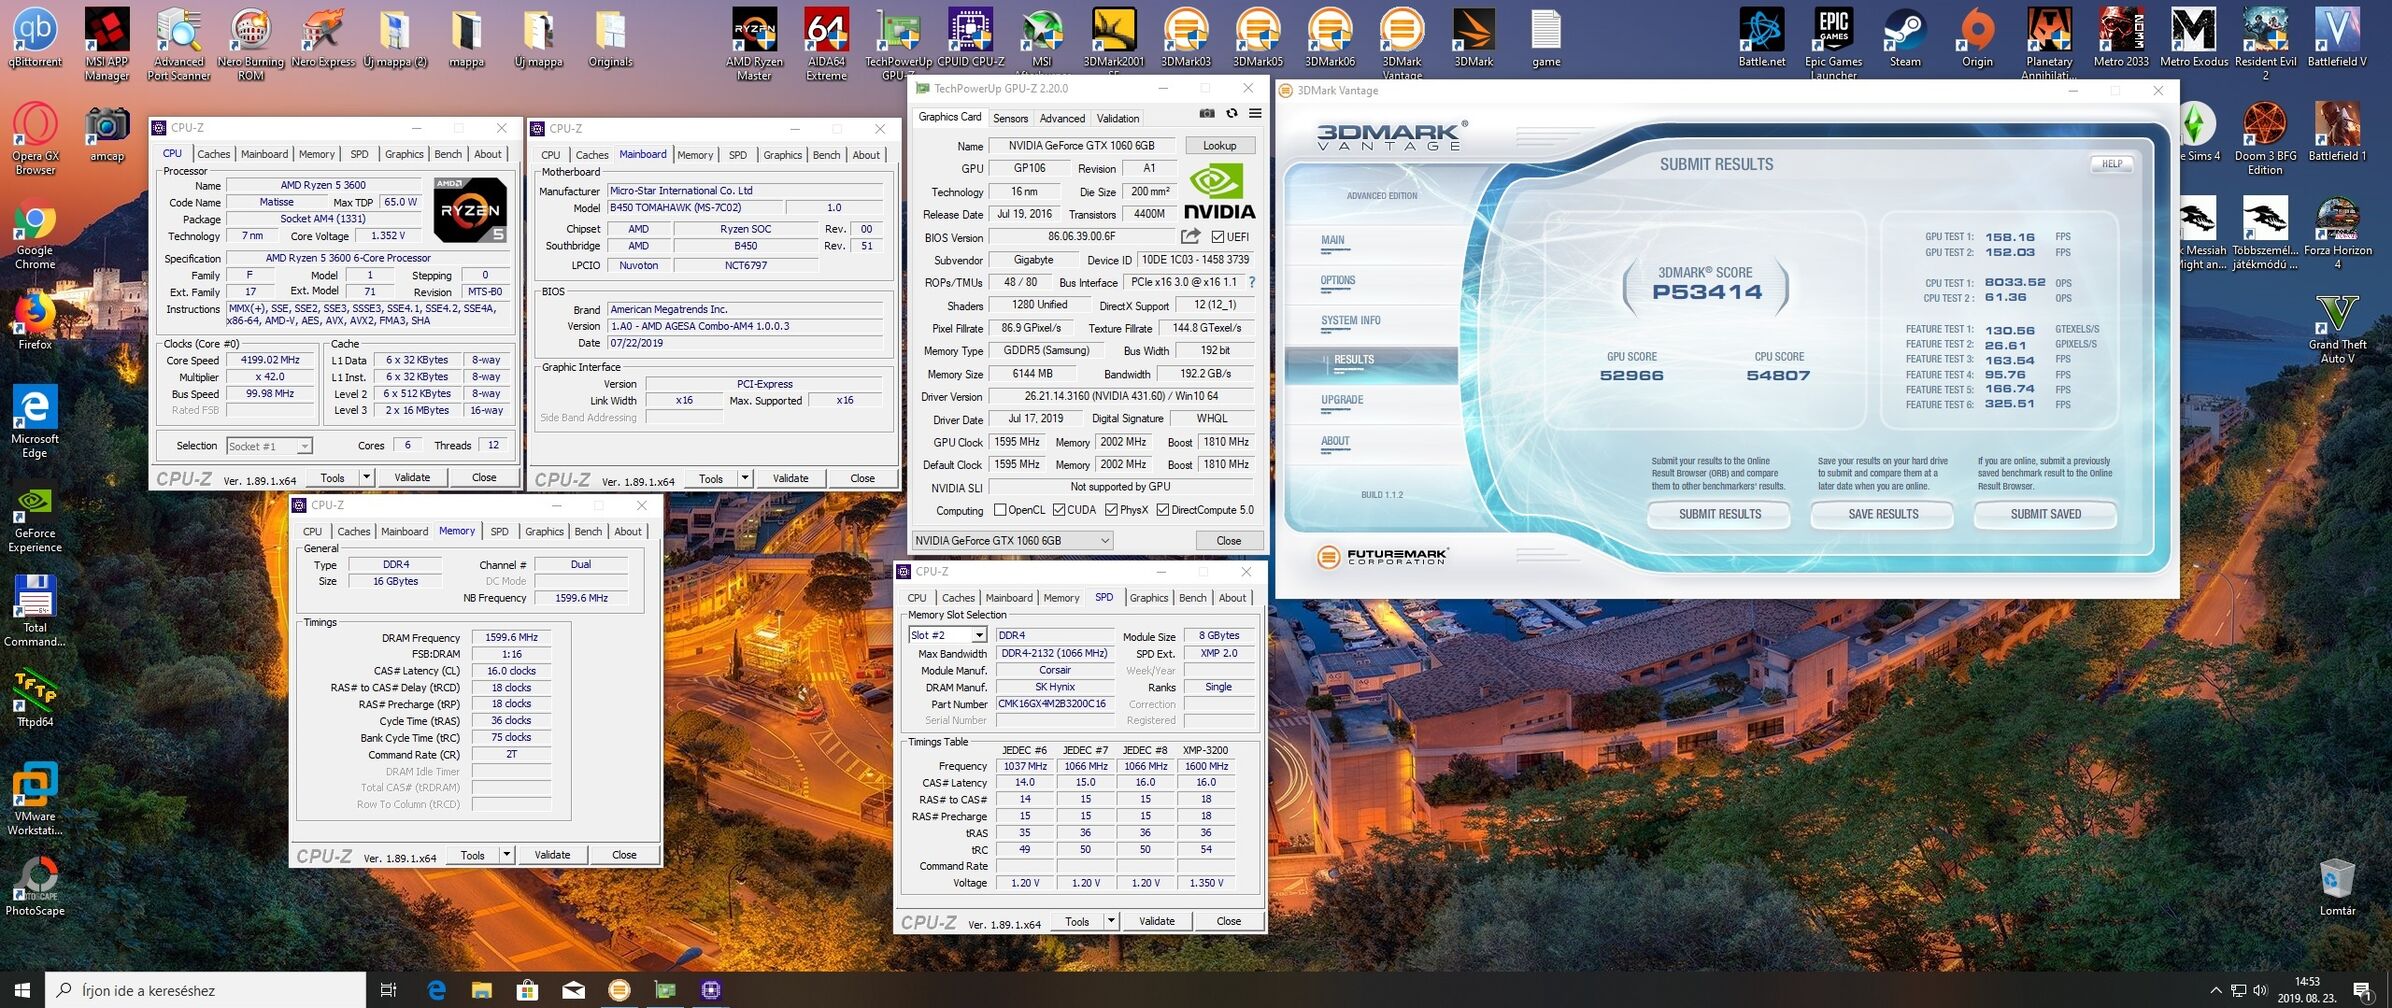The width and height of the screenshot is (2392, 1008).
Task: Open the taskbar clock and date
Action: point(2306,990)
